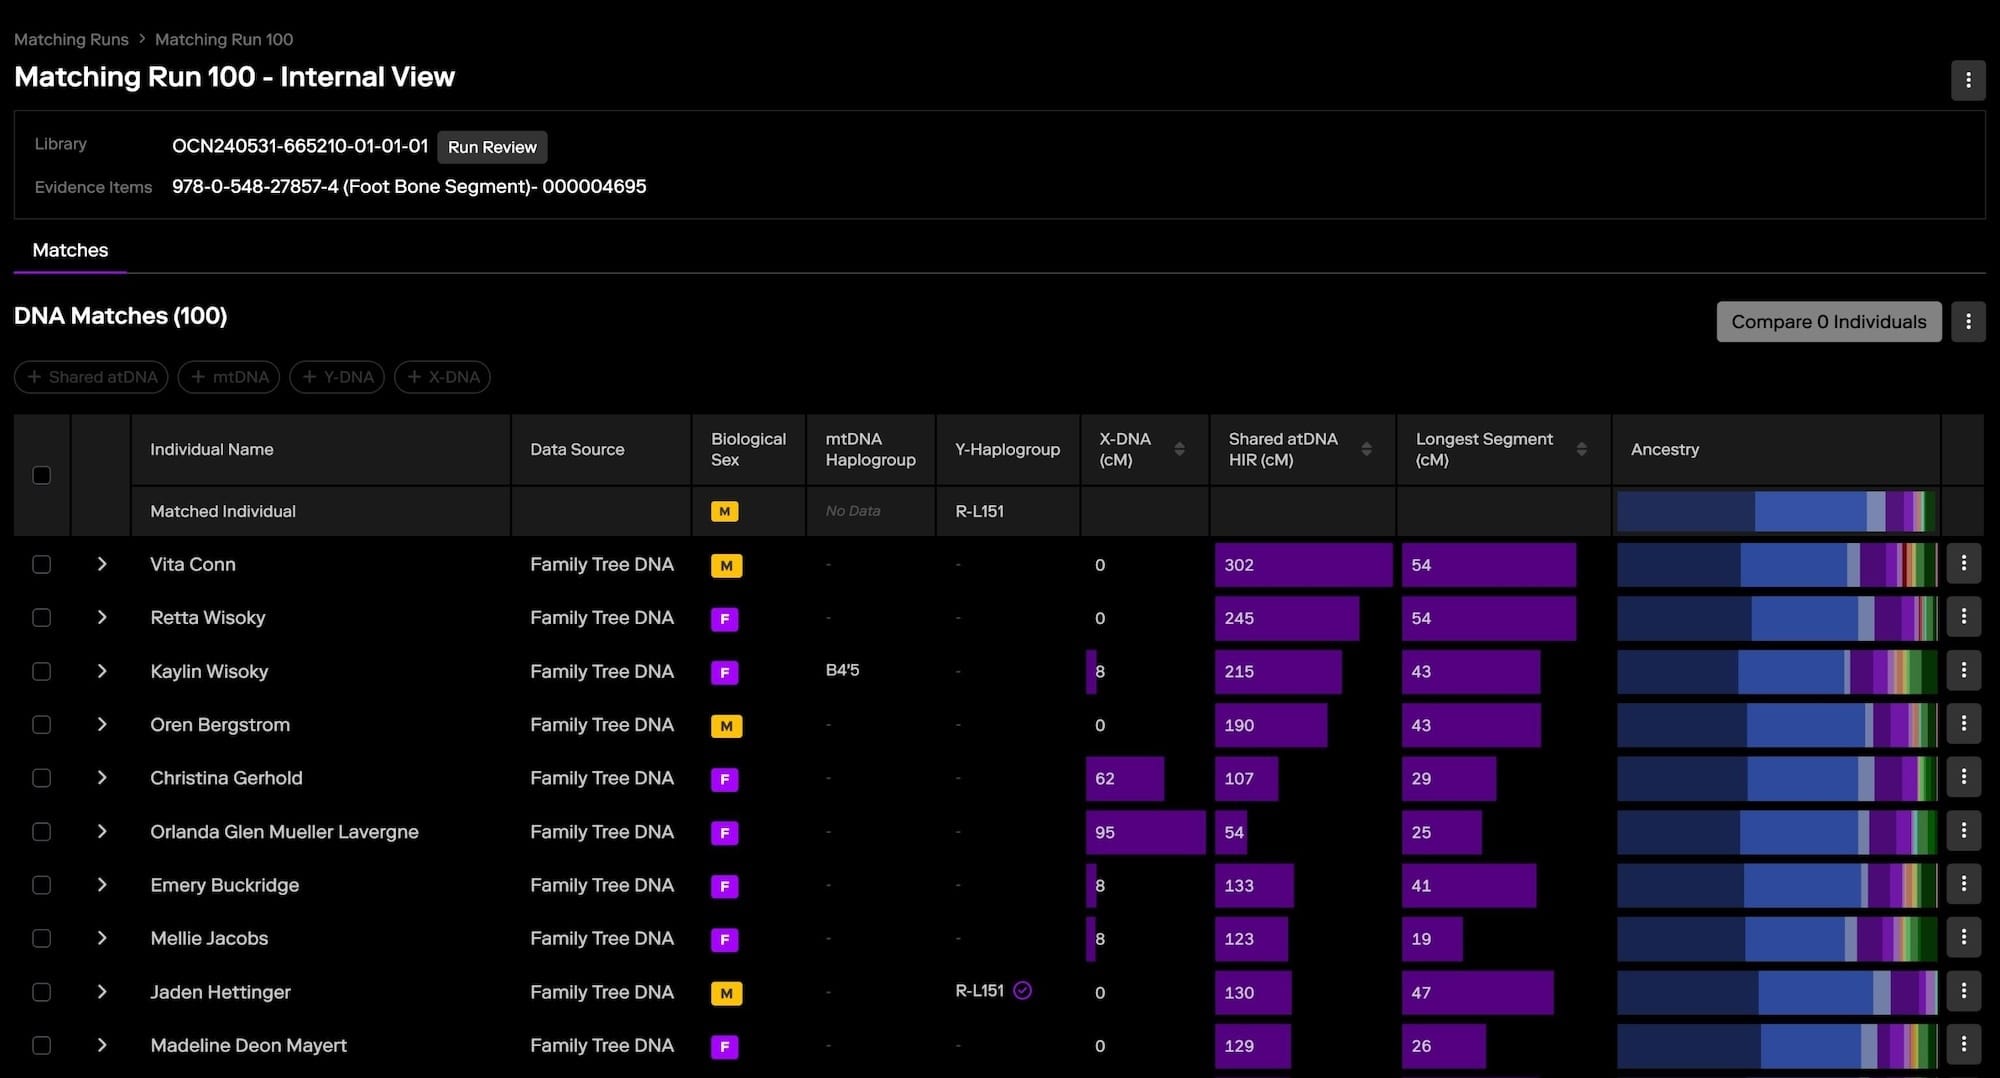Viewport: 2000px width, 1078px height.
Task: Sort by X-DNA (cM) column
Action: click(1179, 449)
